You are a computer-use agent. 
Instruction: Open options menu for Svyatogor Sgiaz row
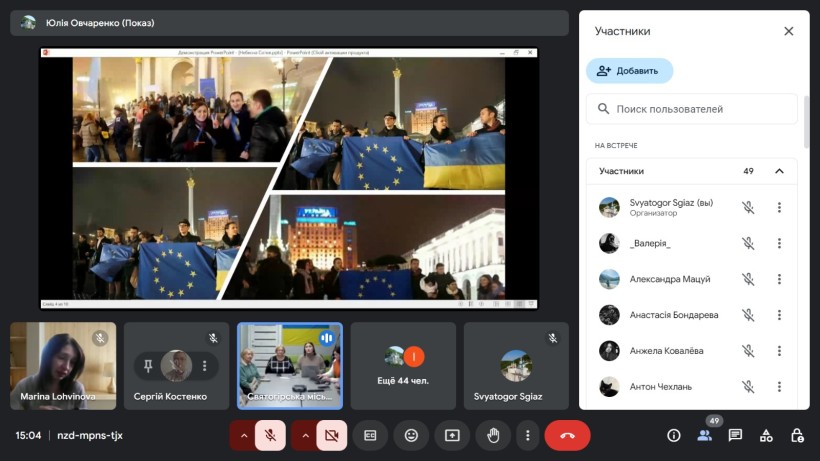(x=779, y=208)
